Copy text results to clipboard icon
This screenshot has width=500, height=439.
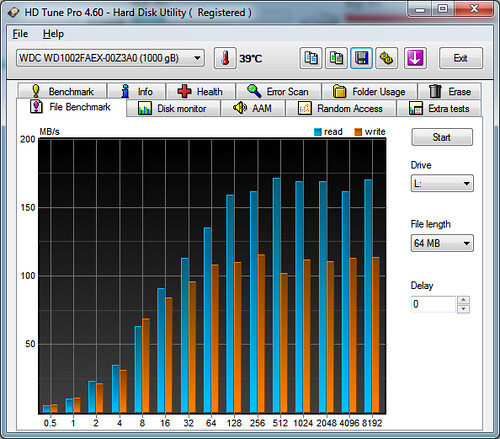click(311, 58)
